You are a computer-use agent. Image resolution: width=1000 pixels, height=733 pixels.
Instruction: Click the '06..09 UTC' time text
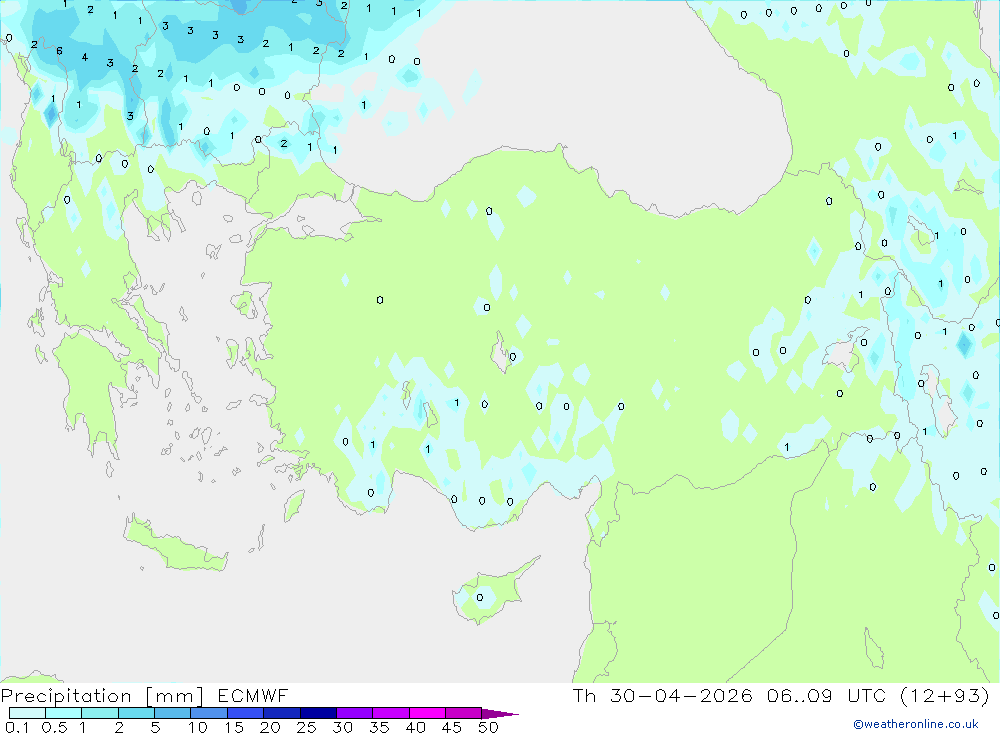(827, 695)
